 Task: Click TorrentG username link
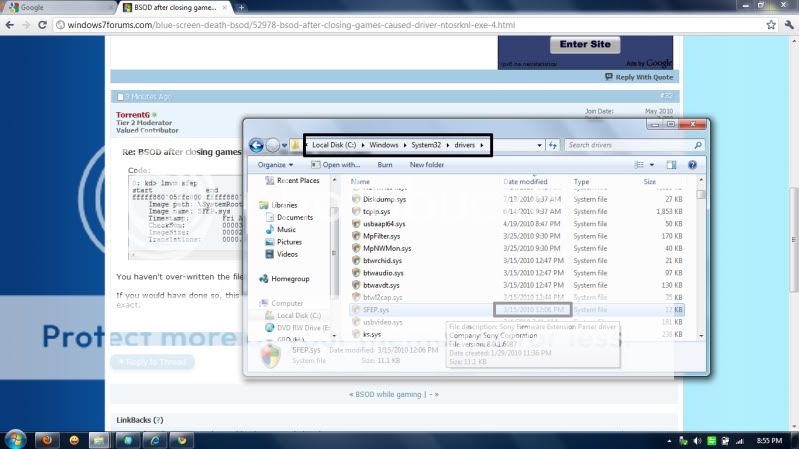coord(133,115)
